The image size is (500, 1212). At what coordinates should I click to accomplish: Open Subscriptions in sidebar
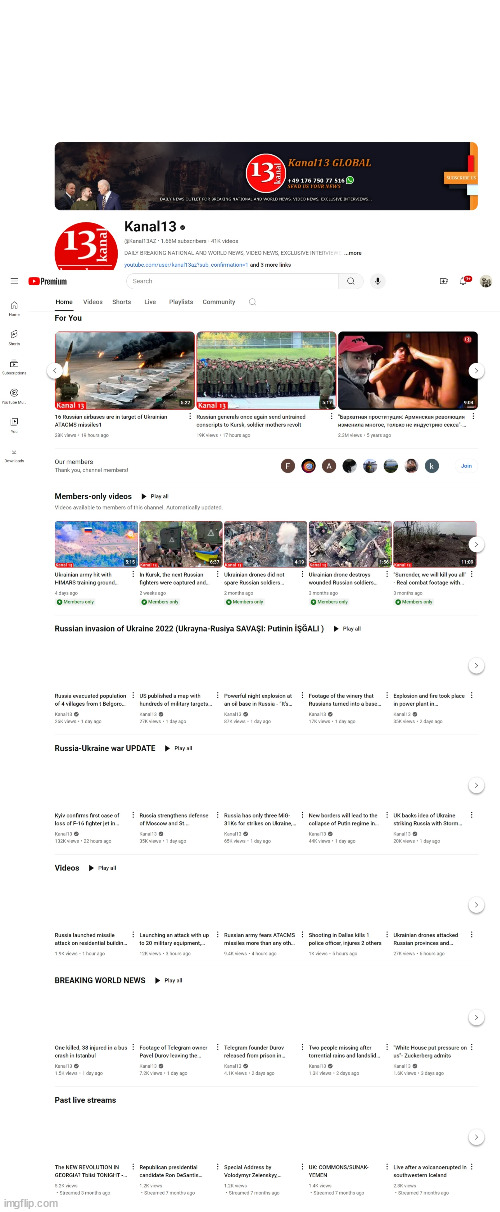click(14, 367)
